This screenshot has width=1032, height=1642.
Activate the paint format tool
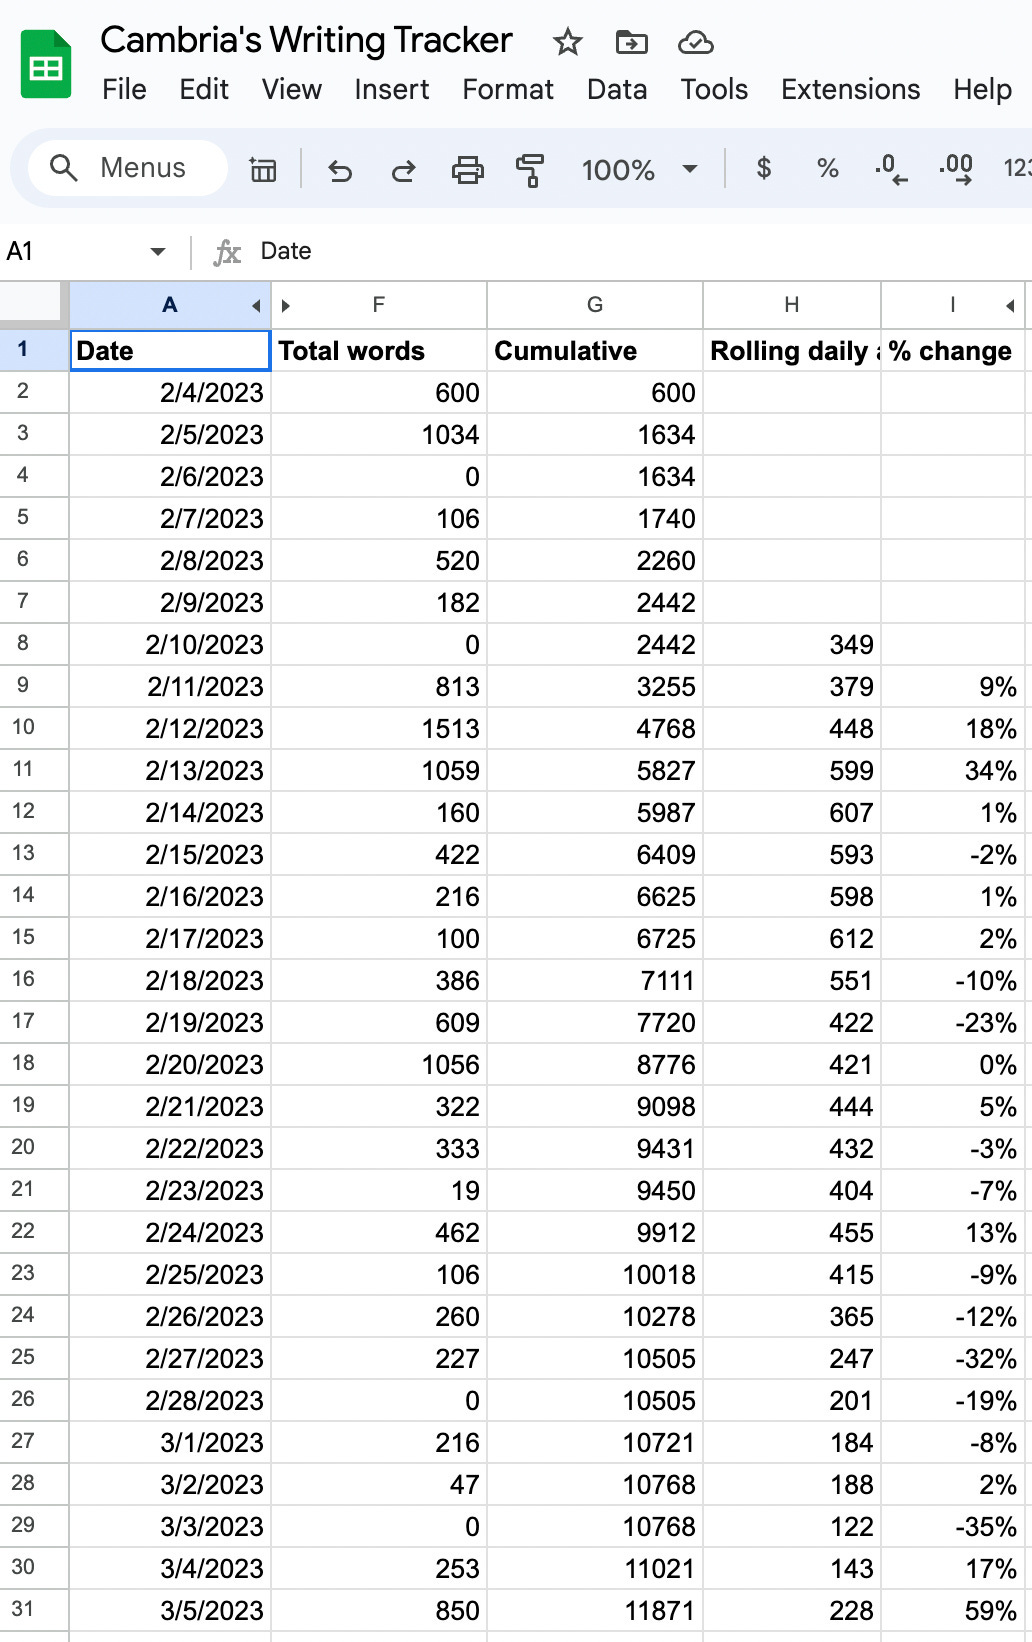point(530,170)
